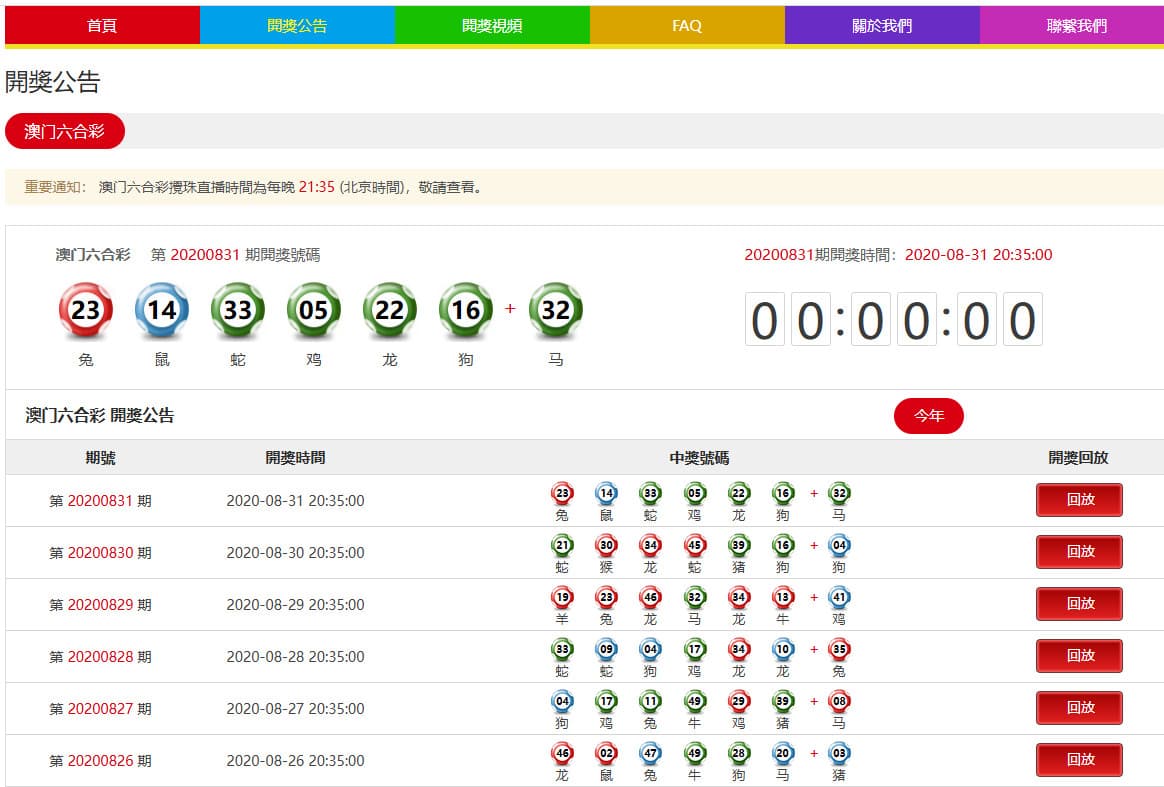Viewport: 1164px width, 787px height.
Task: Click red ball 13 in the 20200829 row
Action: click(783, 597)
